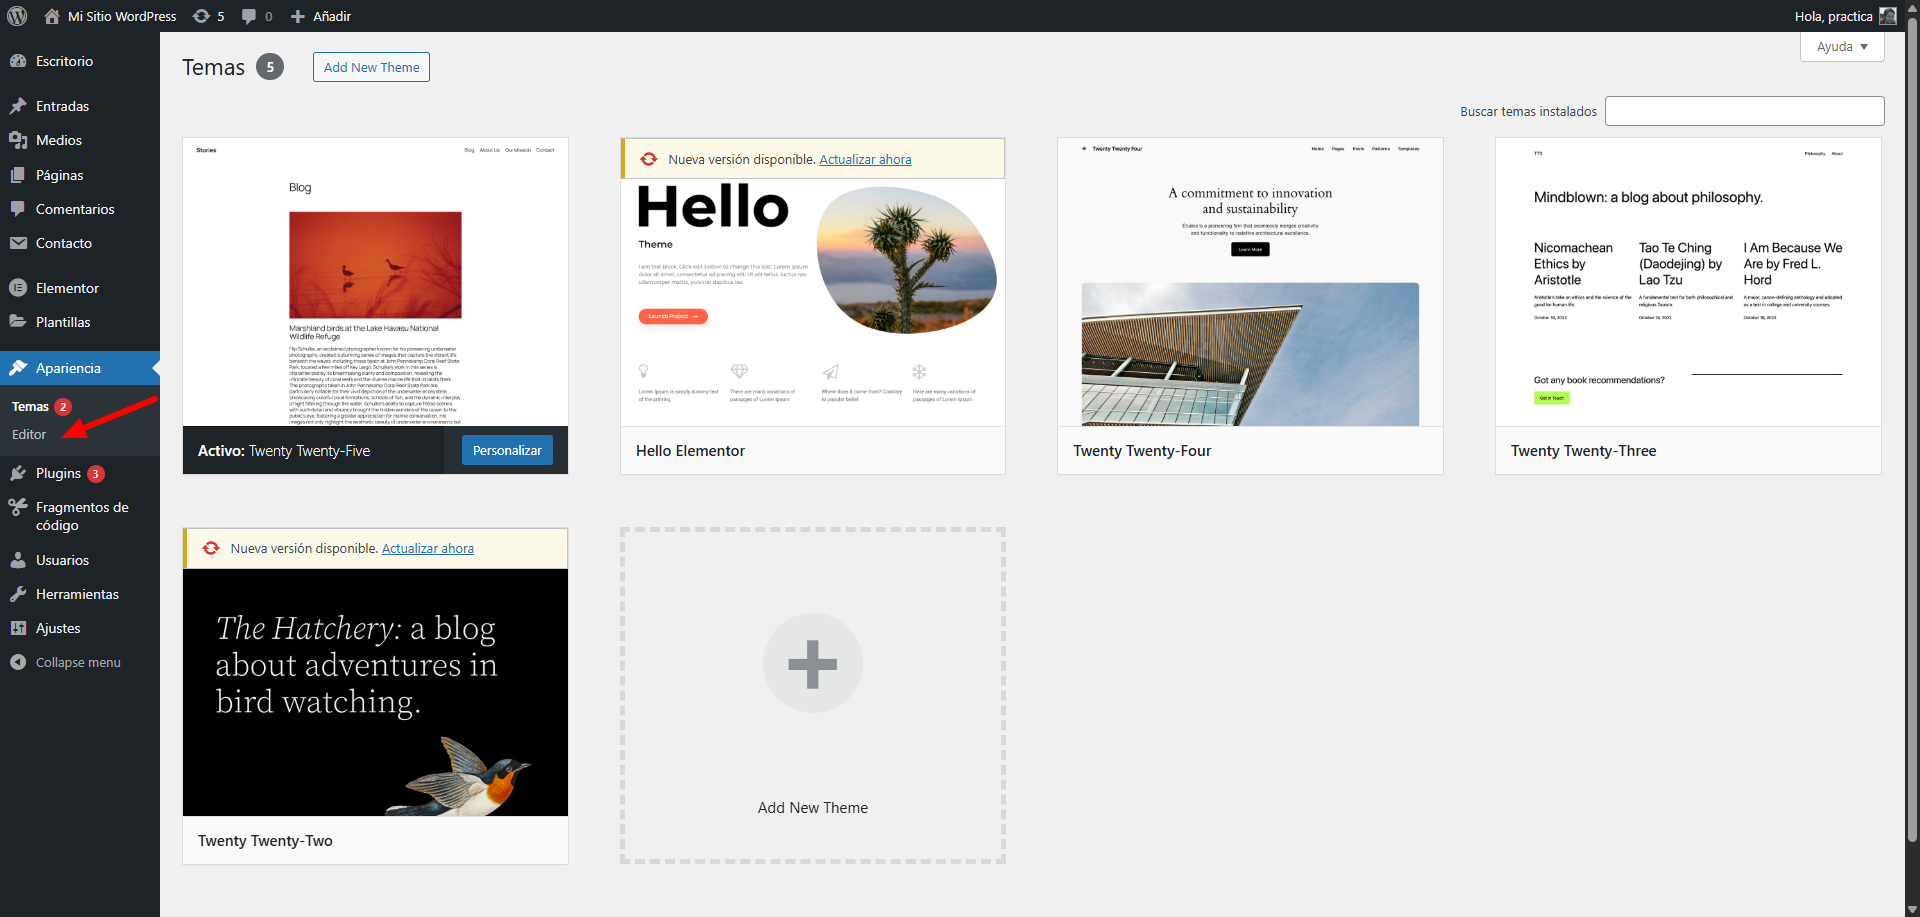Open the Editor submenu under Apariencia
The image size is (1920, 917).
[29, 435]
